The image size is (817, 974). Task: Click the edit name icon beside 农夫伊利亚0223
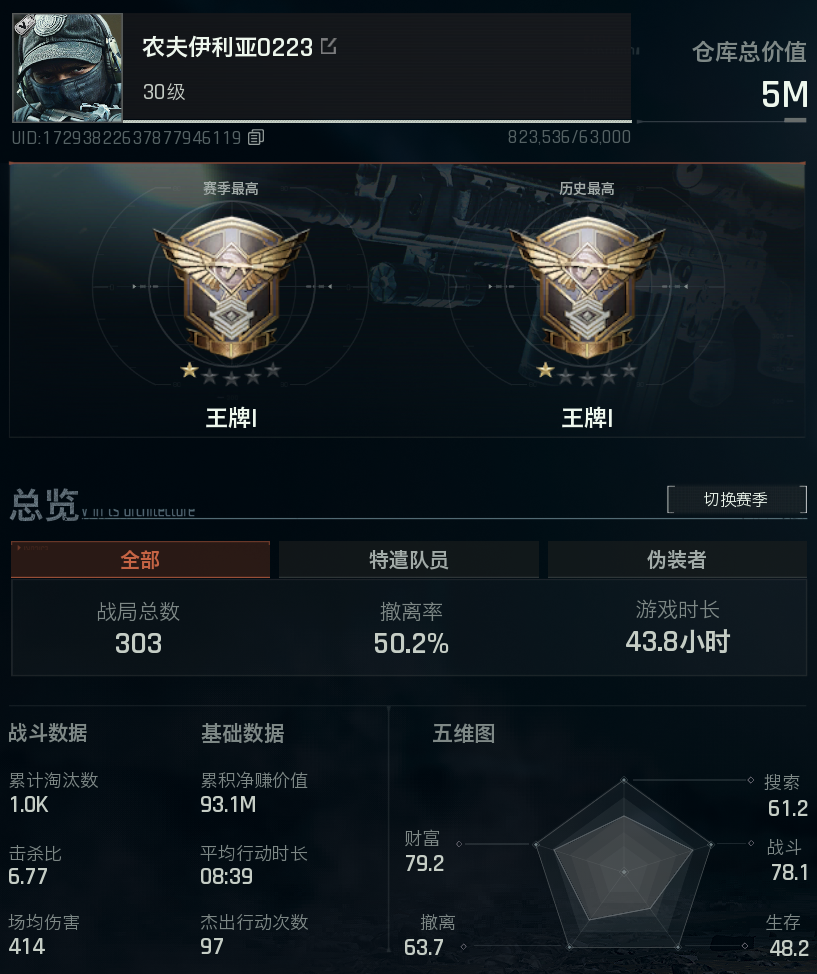[328, 46]
